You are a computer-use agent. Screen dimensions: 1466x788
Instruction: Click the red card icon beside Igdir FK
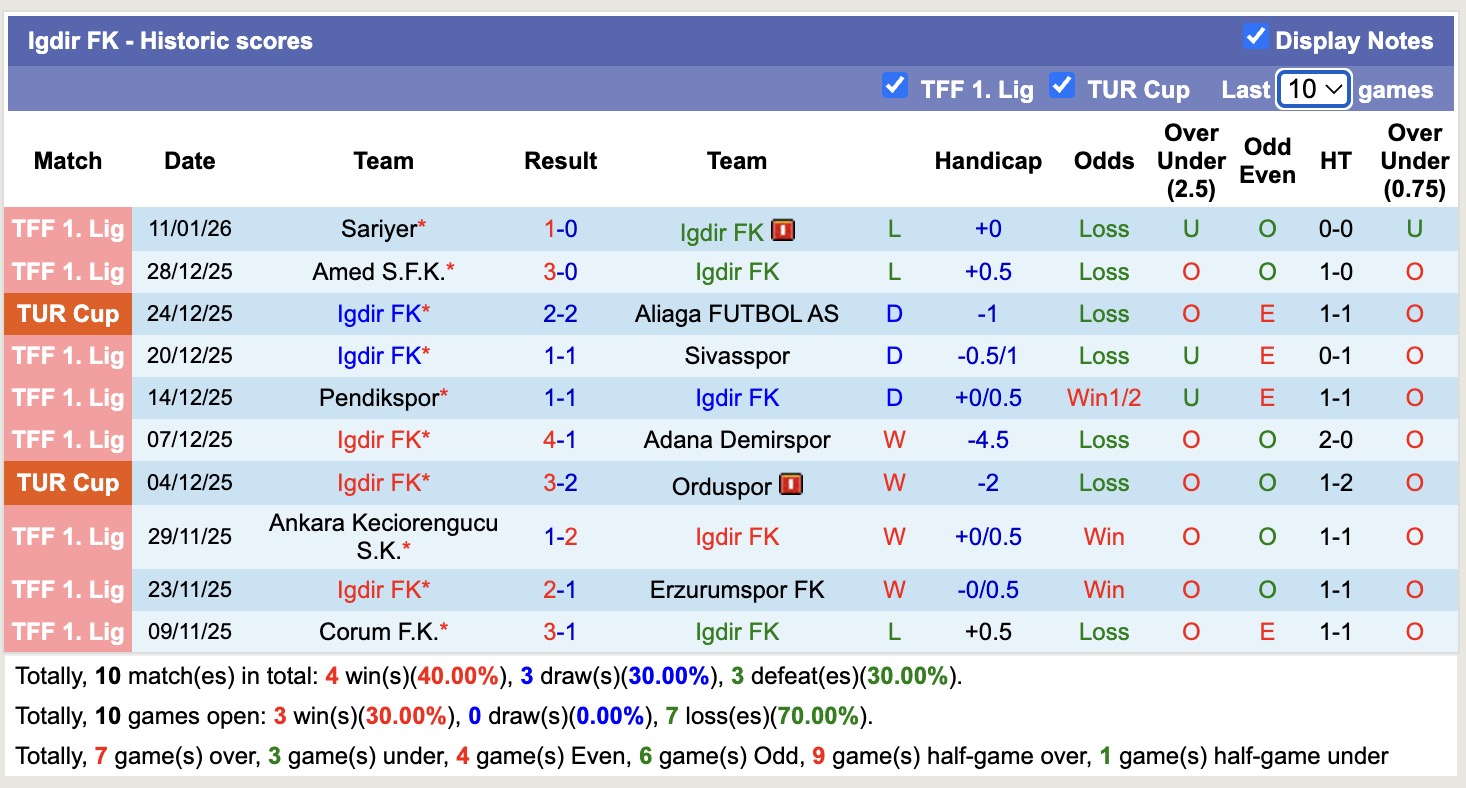(784, 229)
